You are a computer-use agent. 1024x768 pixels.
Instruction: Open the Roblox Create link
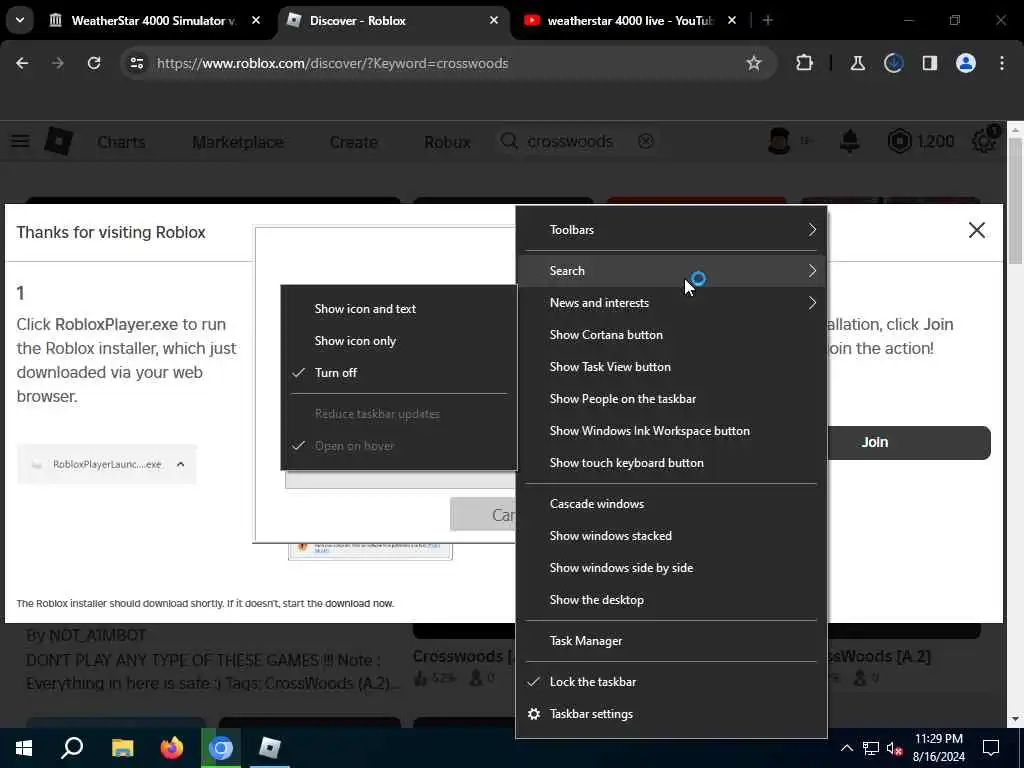point(353,142)
